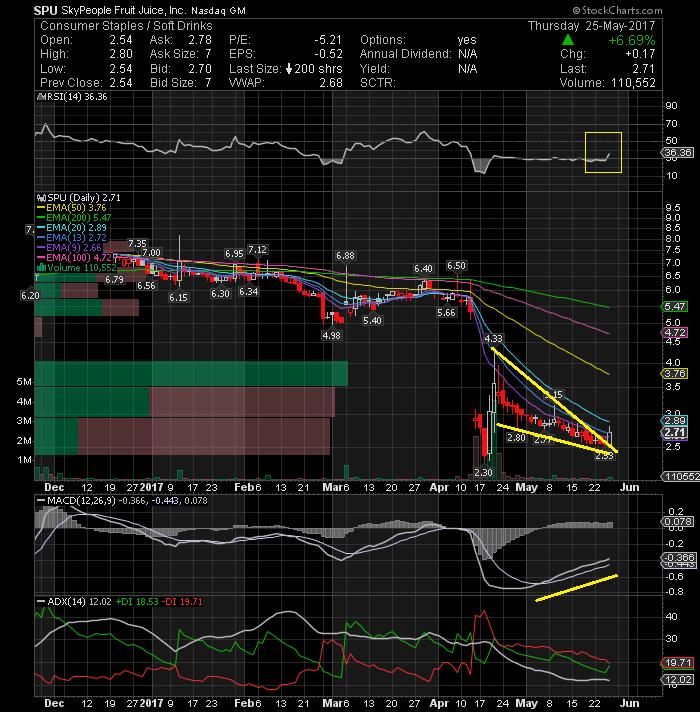The height and width of the screenshot is (712, 700).
Task: Click the 2.89 cyan EMA axis tag
Action: tap(675, 420)
